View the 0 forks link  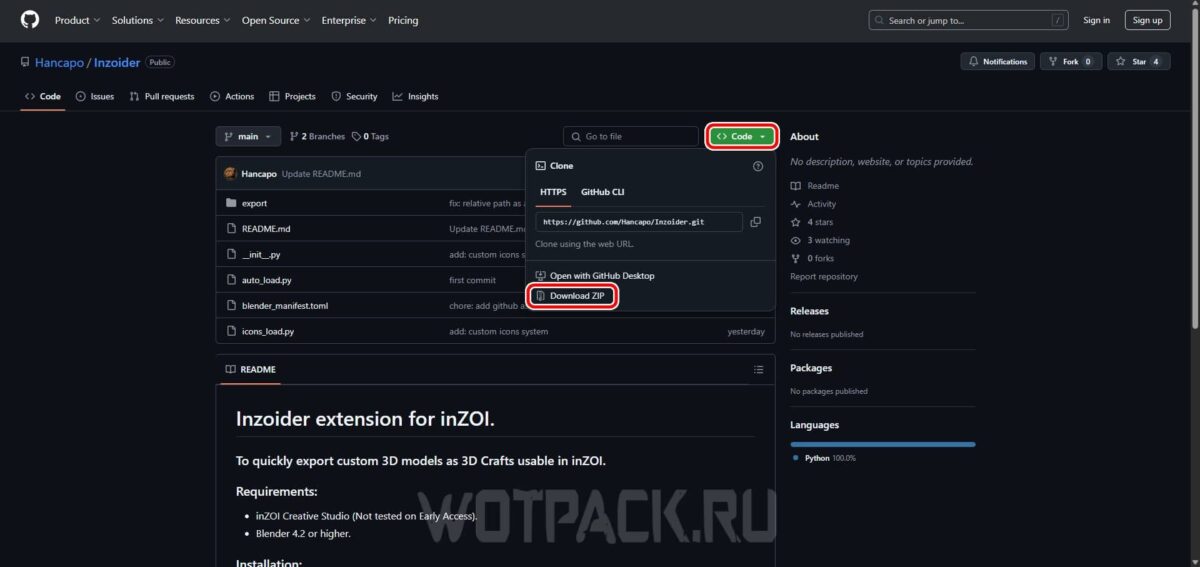[x=812, y=258]
